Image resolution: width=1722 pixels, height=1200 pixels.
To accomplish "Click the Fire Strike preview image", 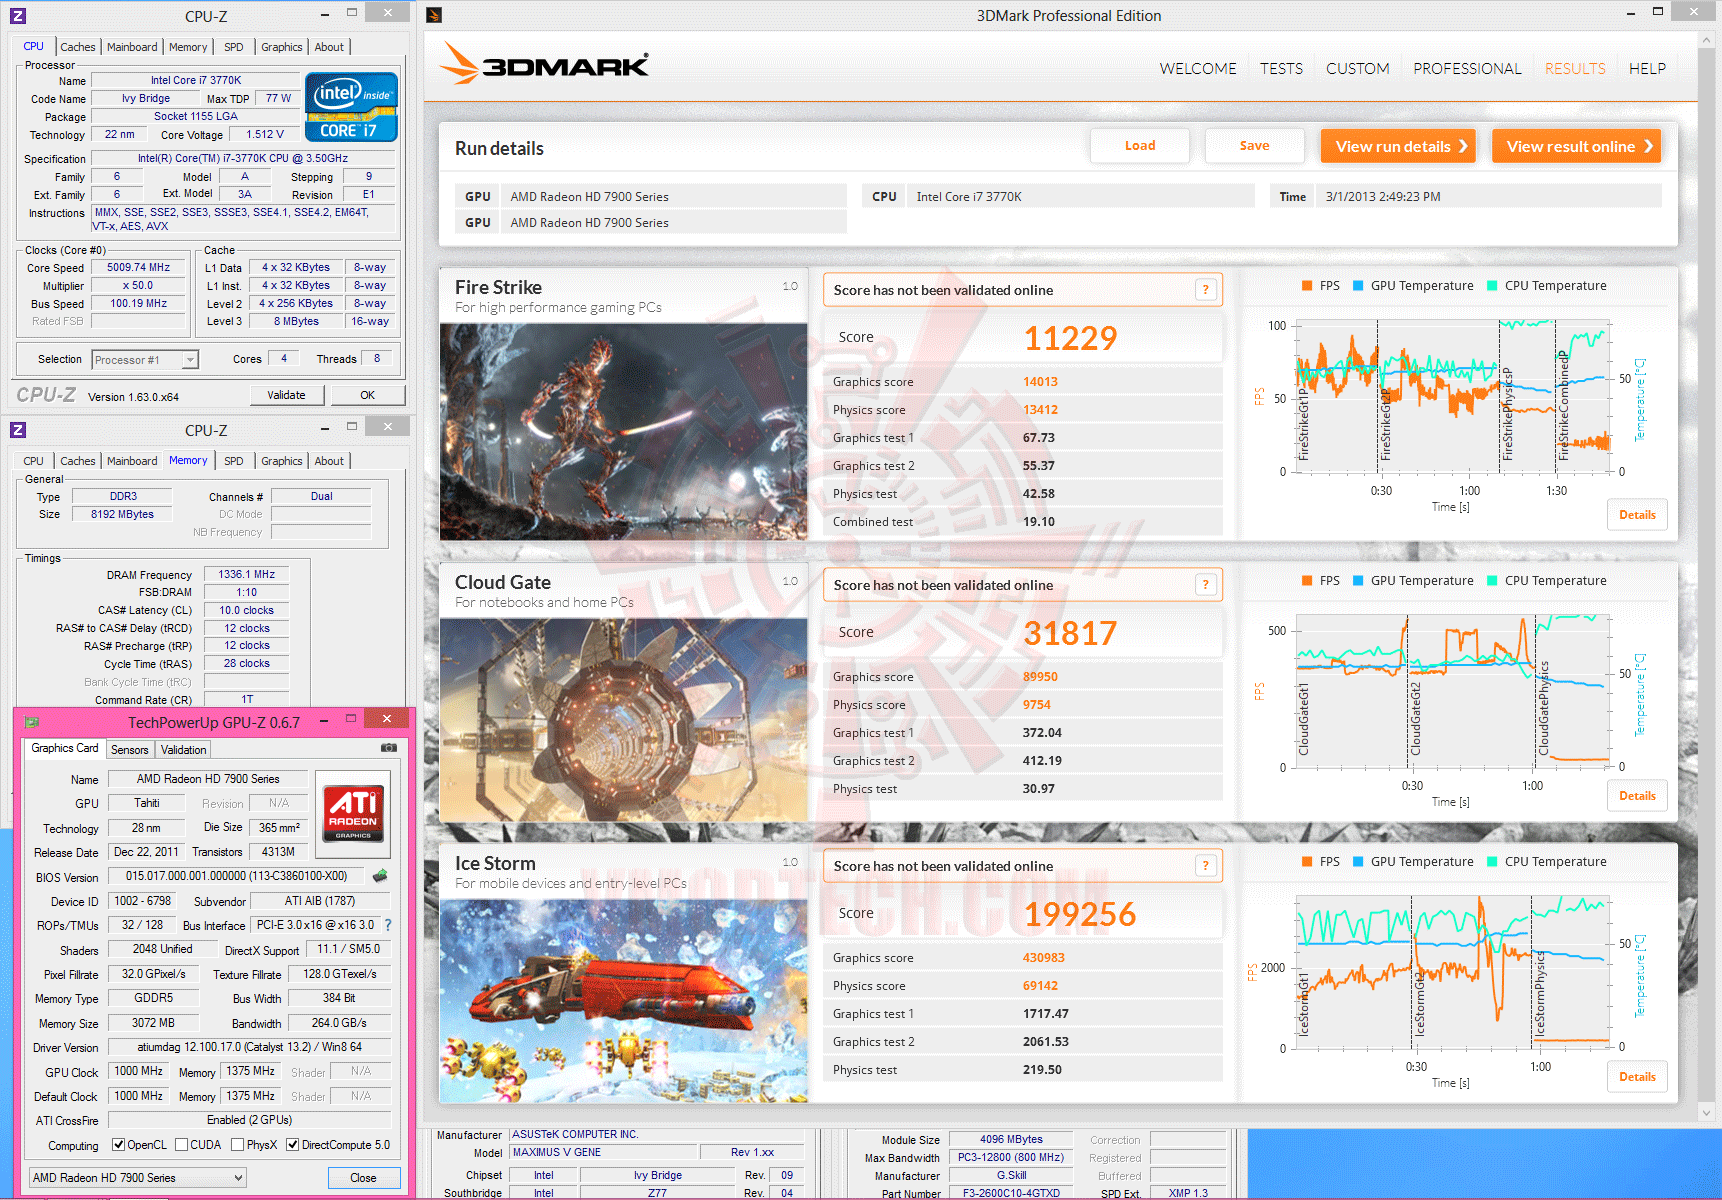I will pyautogui.click(x=623, y=432).
